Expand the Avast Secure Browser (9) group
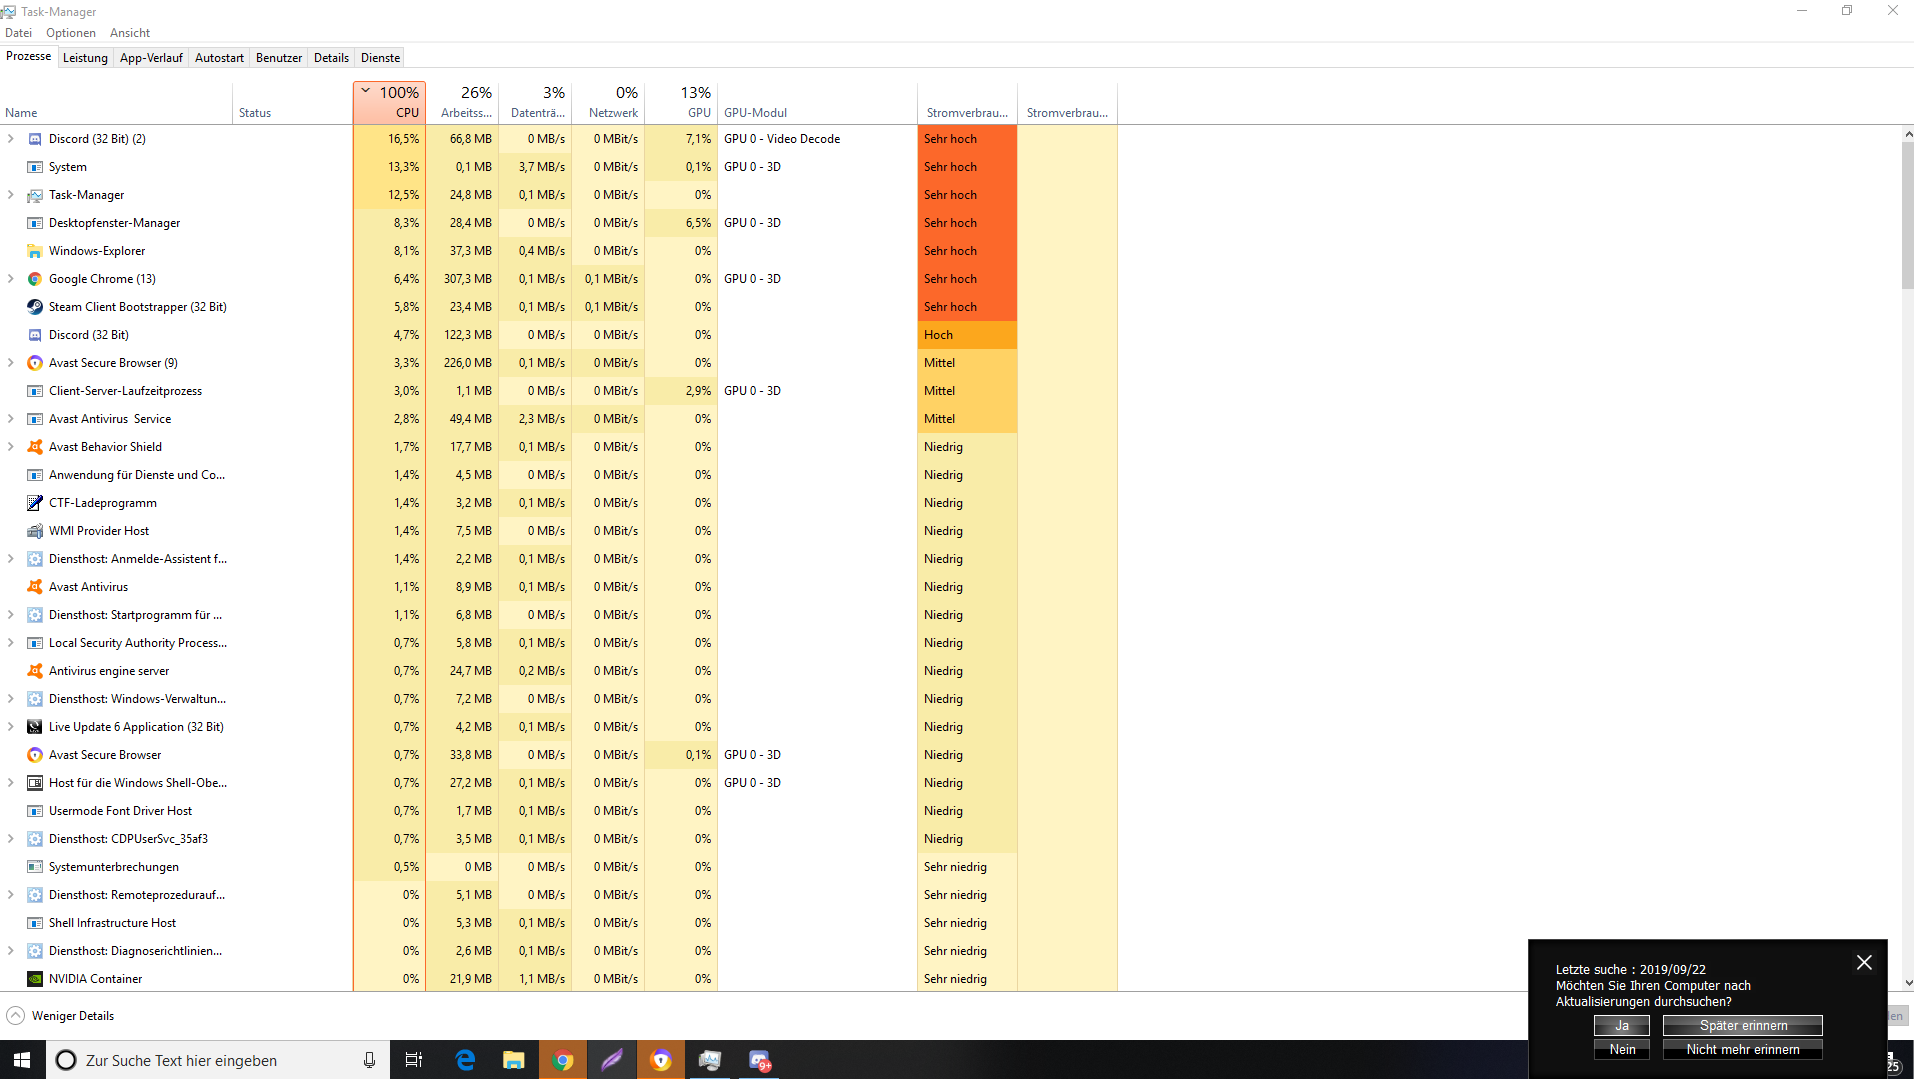 click(x=11, y=363)
